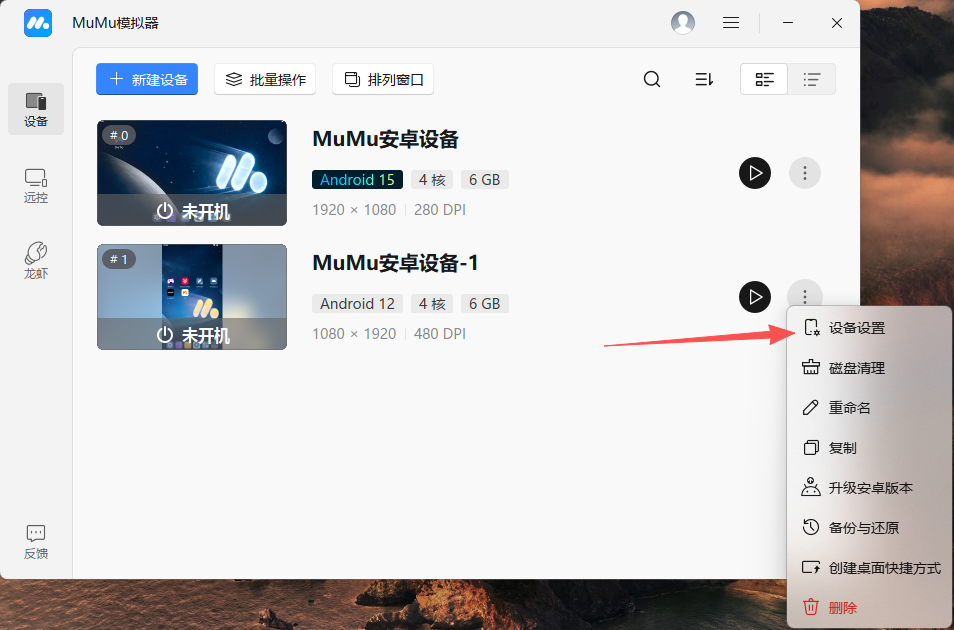Close the more options menu of MuMu安卓设备-1

coord(805,296)
